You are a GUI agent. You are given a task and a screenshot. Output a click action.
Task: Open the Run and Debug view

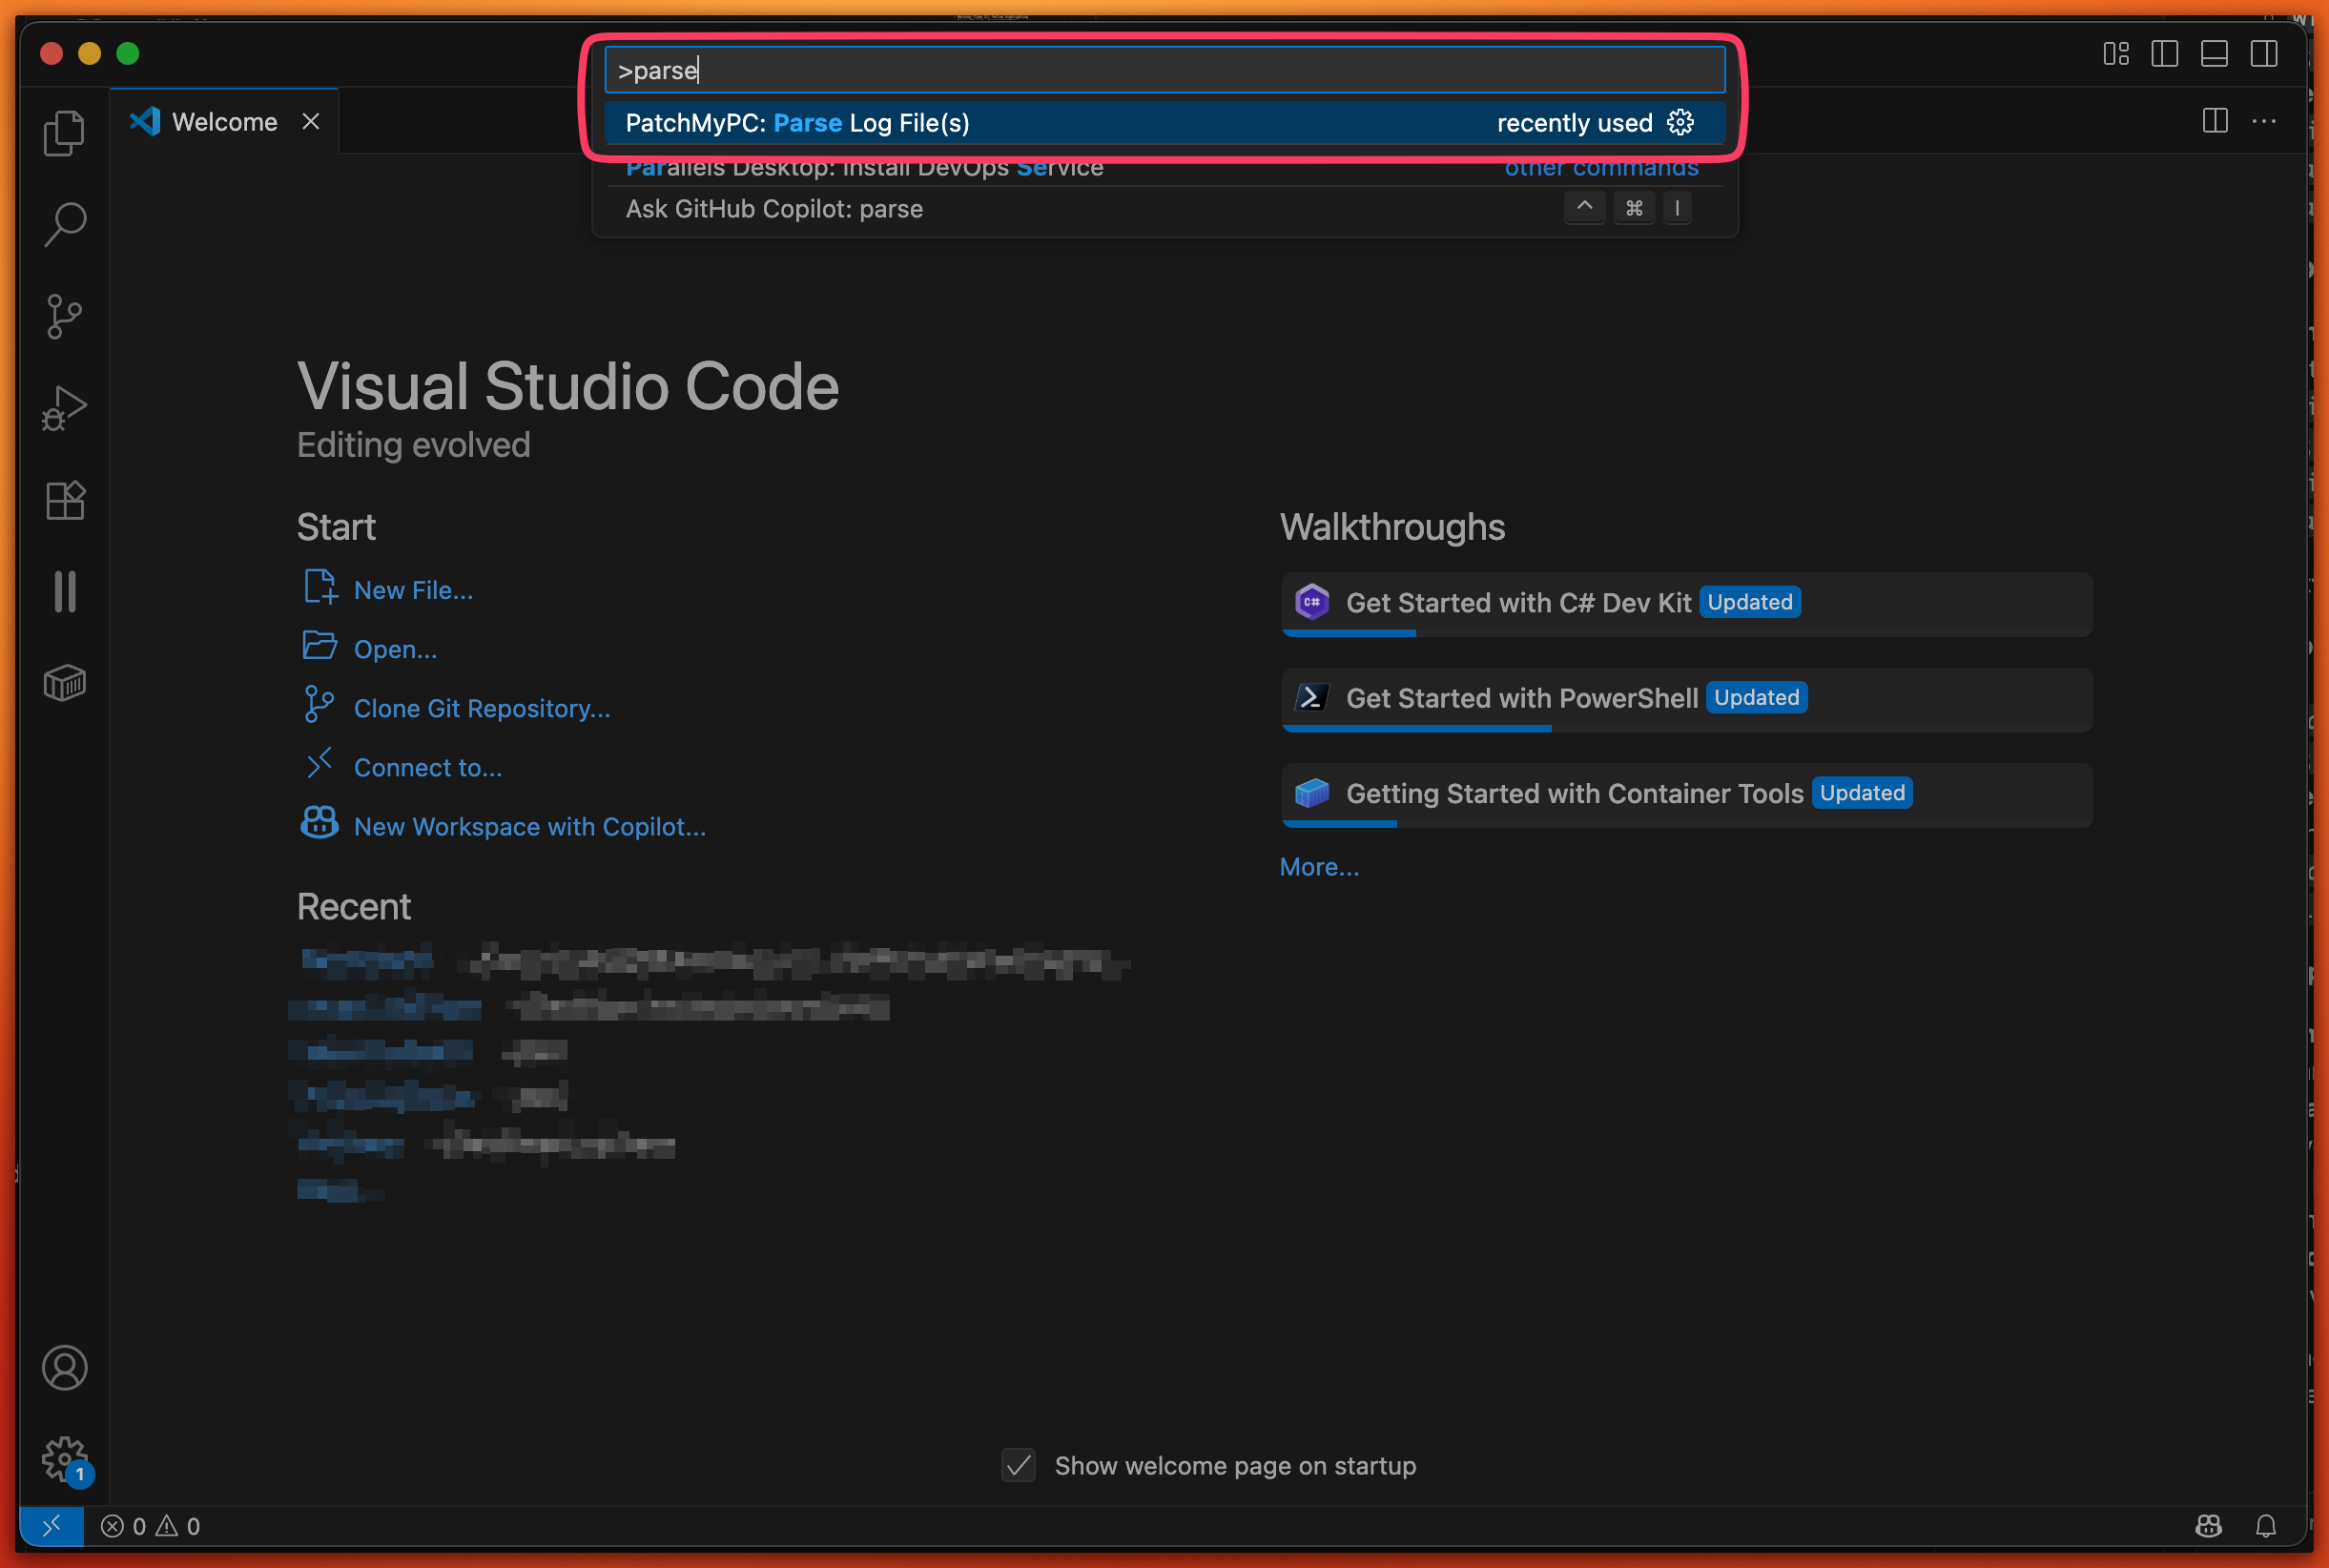64,408
